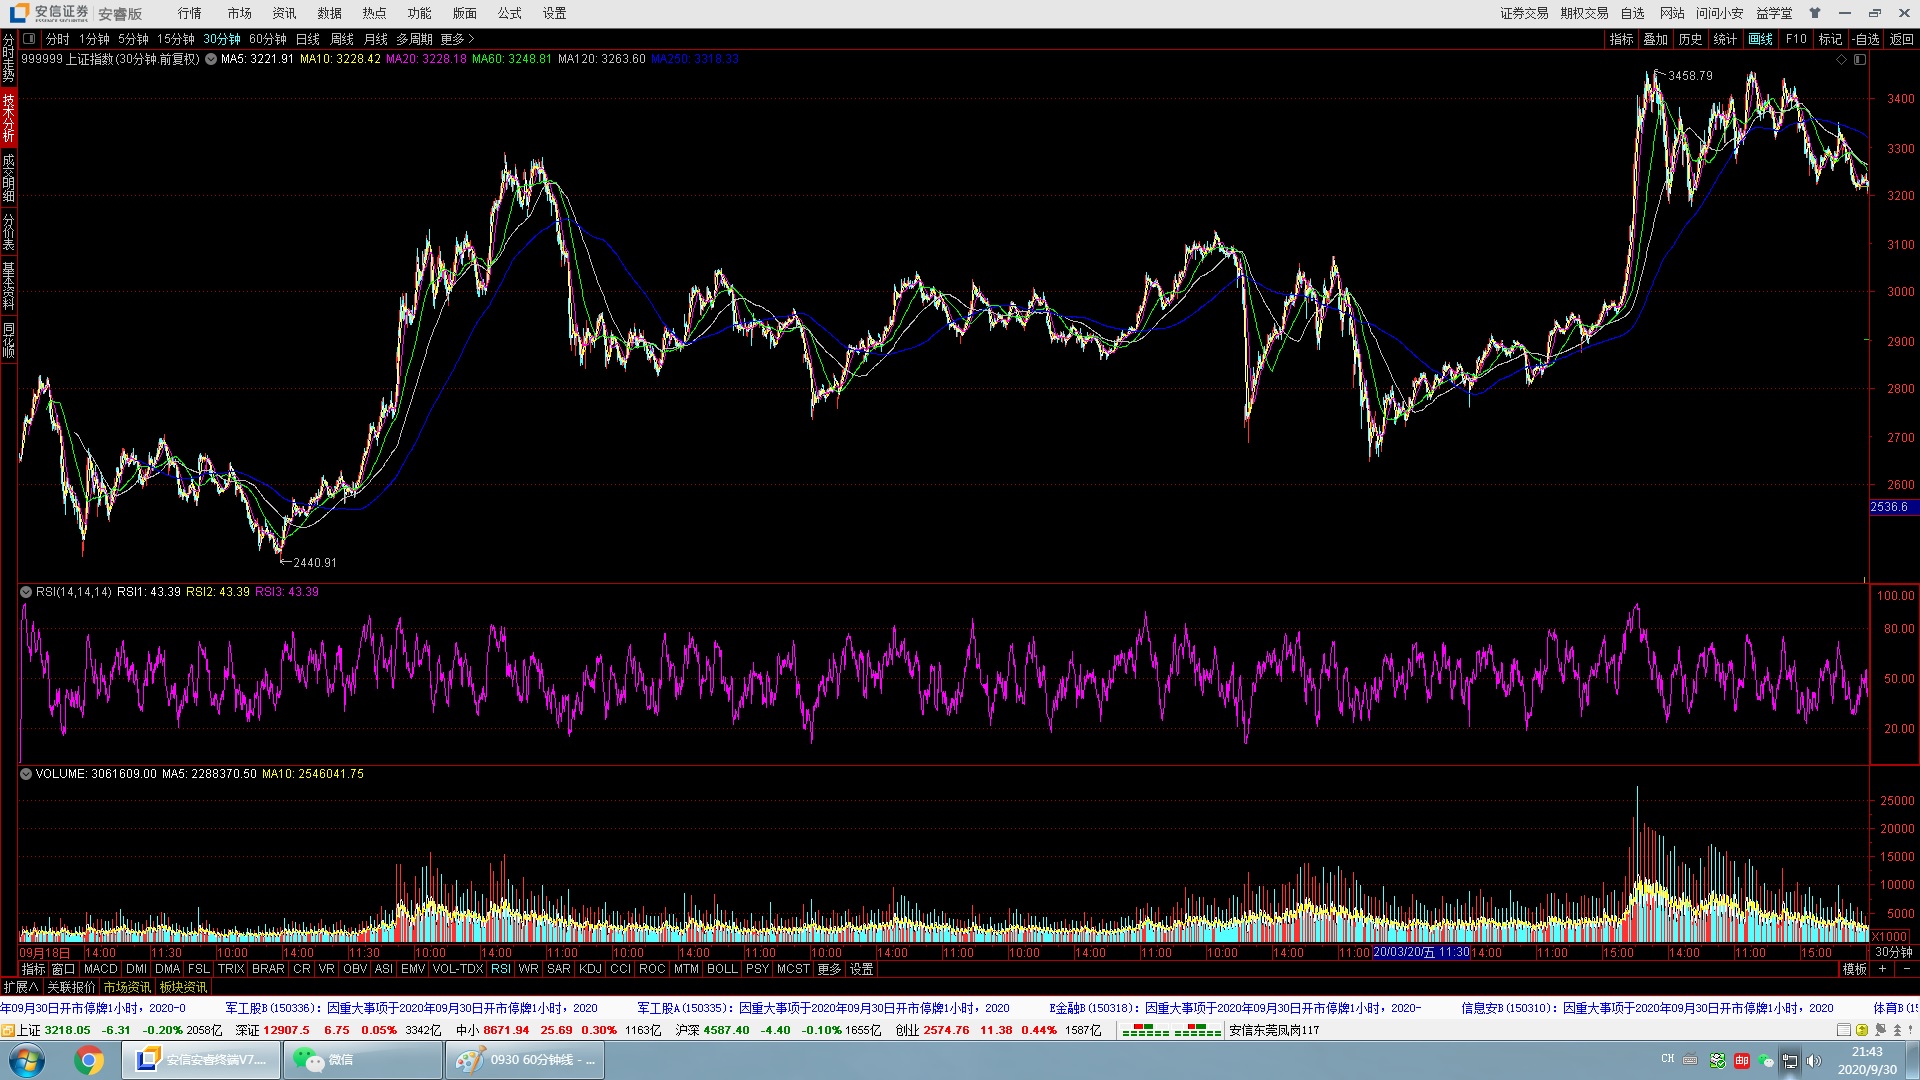
Task: Select the BOLL indicator
Action: [x=721, y=969]
